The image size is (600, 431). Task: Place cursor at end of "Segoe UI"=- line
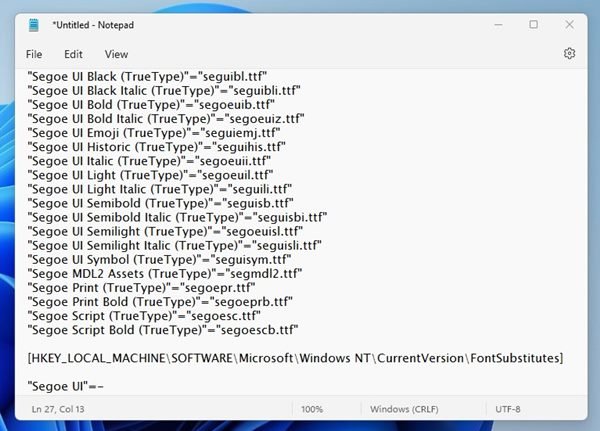tap(104, 387)
